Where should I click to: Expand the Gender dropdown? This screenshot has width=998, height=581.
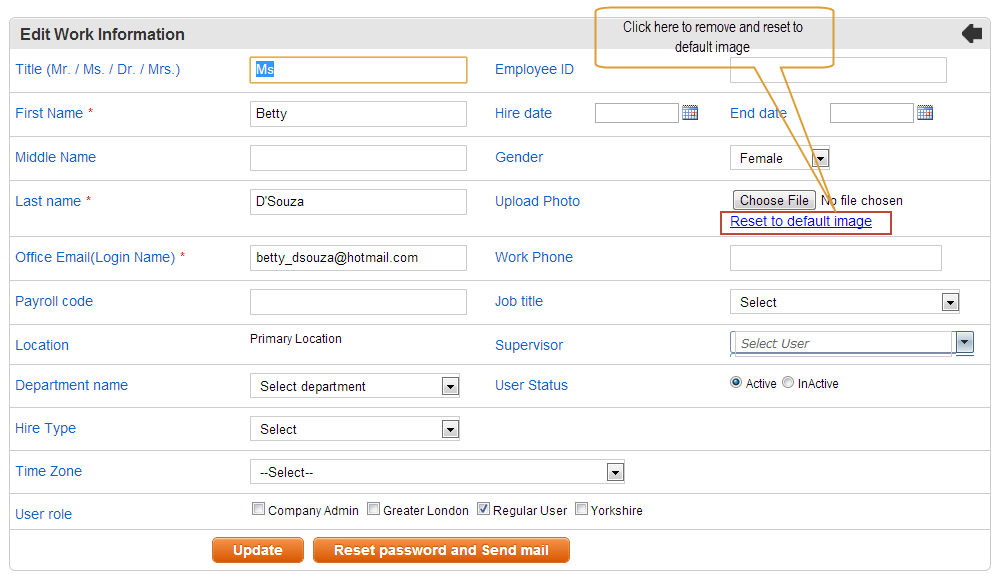[780, 158]
